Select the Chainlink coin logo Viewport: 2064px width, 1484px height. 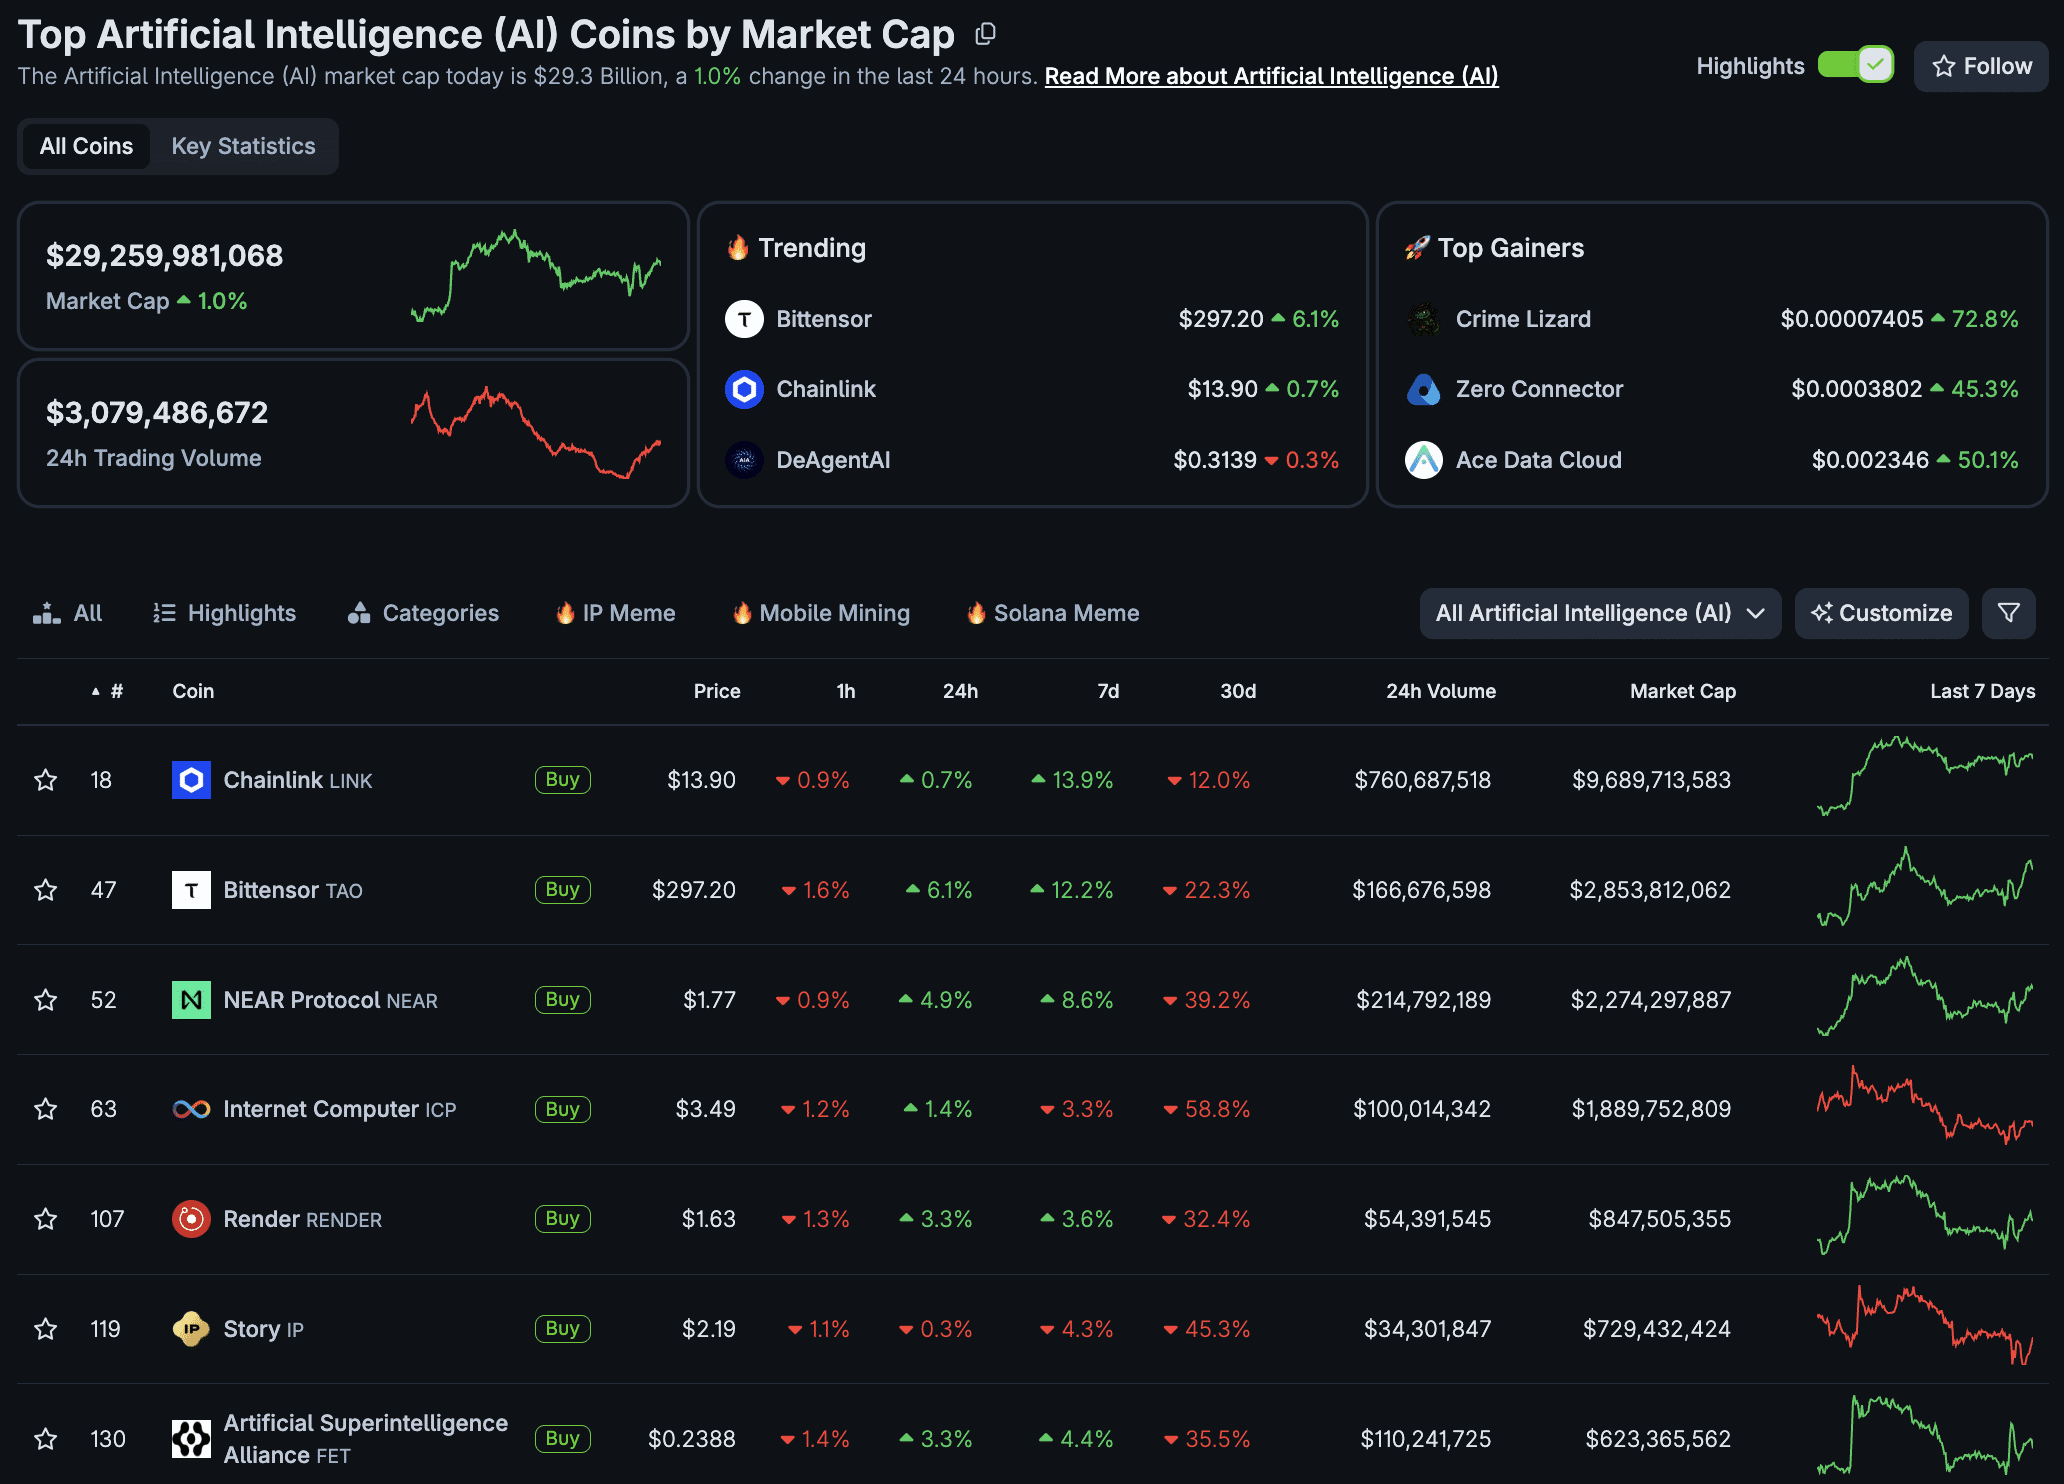190,779
